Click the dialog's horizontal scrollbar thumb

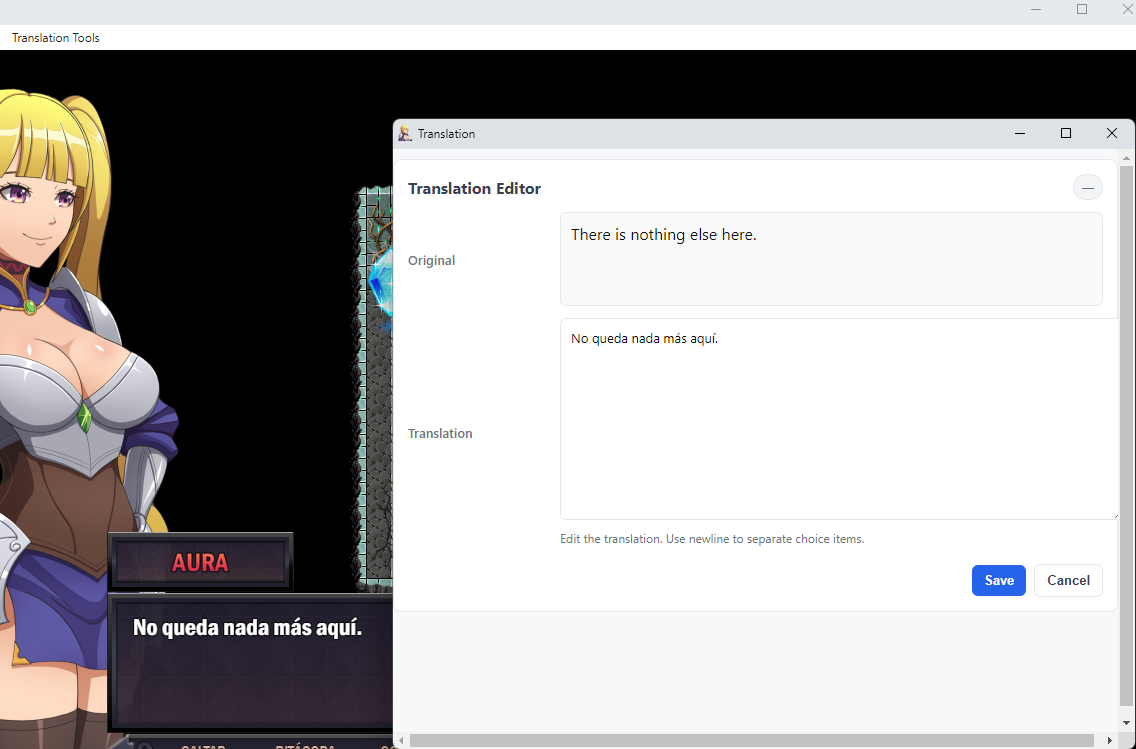pyautogui.click(x=752, y=740)
